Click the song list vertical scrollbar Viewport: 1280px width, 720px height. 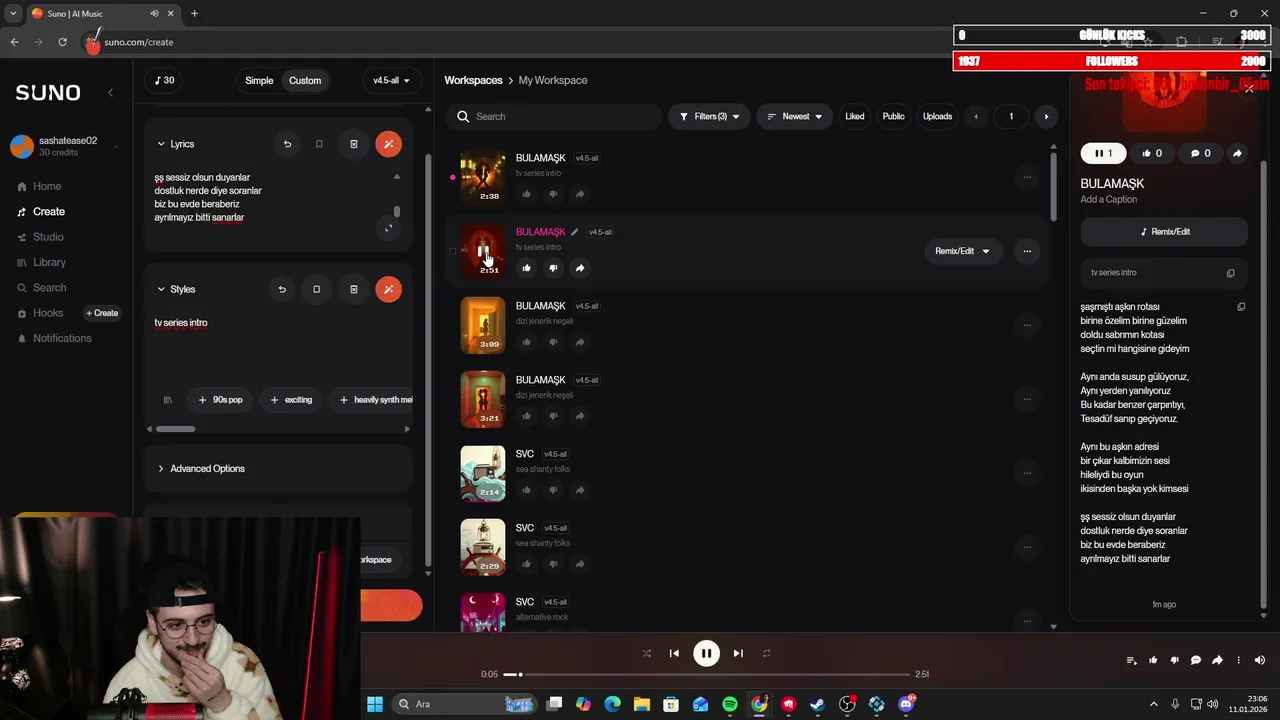[1053, 188]
